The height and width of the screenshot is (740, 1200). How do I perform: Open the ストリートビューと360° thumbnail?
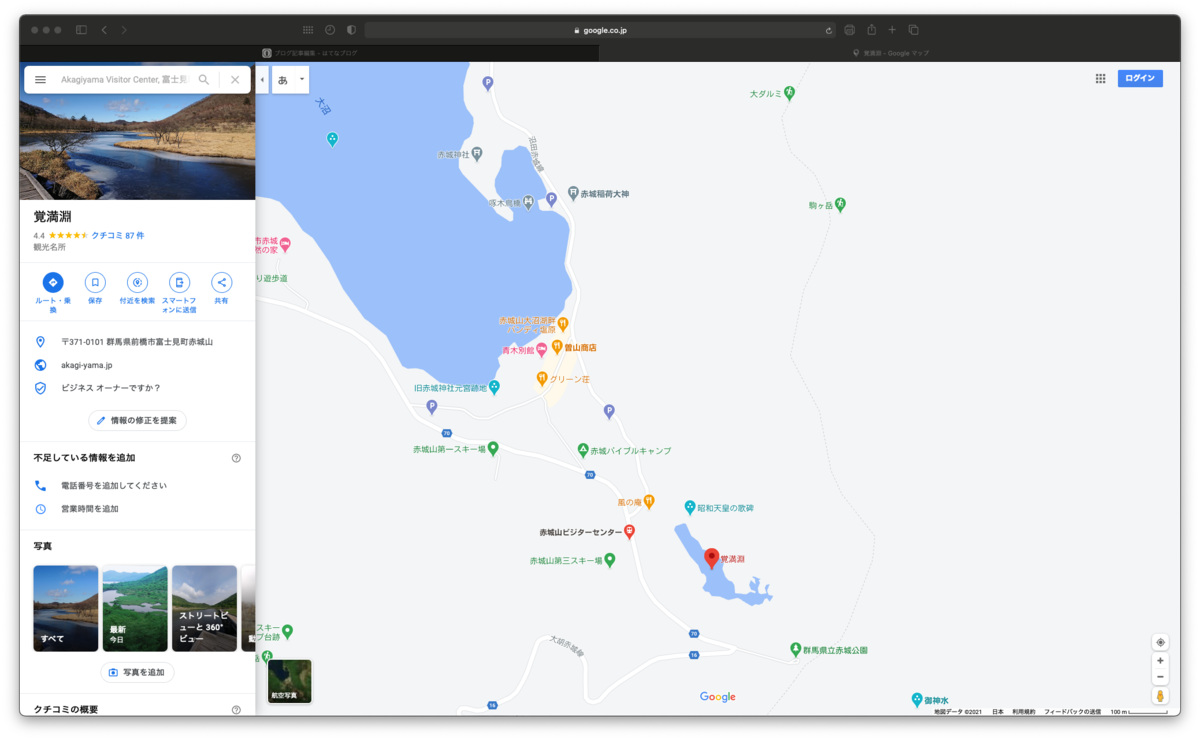(x=204, y=608)
